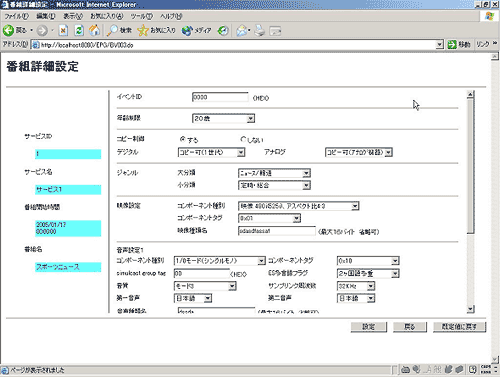The height and width of the screenshot is (377, 500).
Task: Open the analog copy control dropdown
Action: click(x=359, y=152)
